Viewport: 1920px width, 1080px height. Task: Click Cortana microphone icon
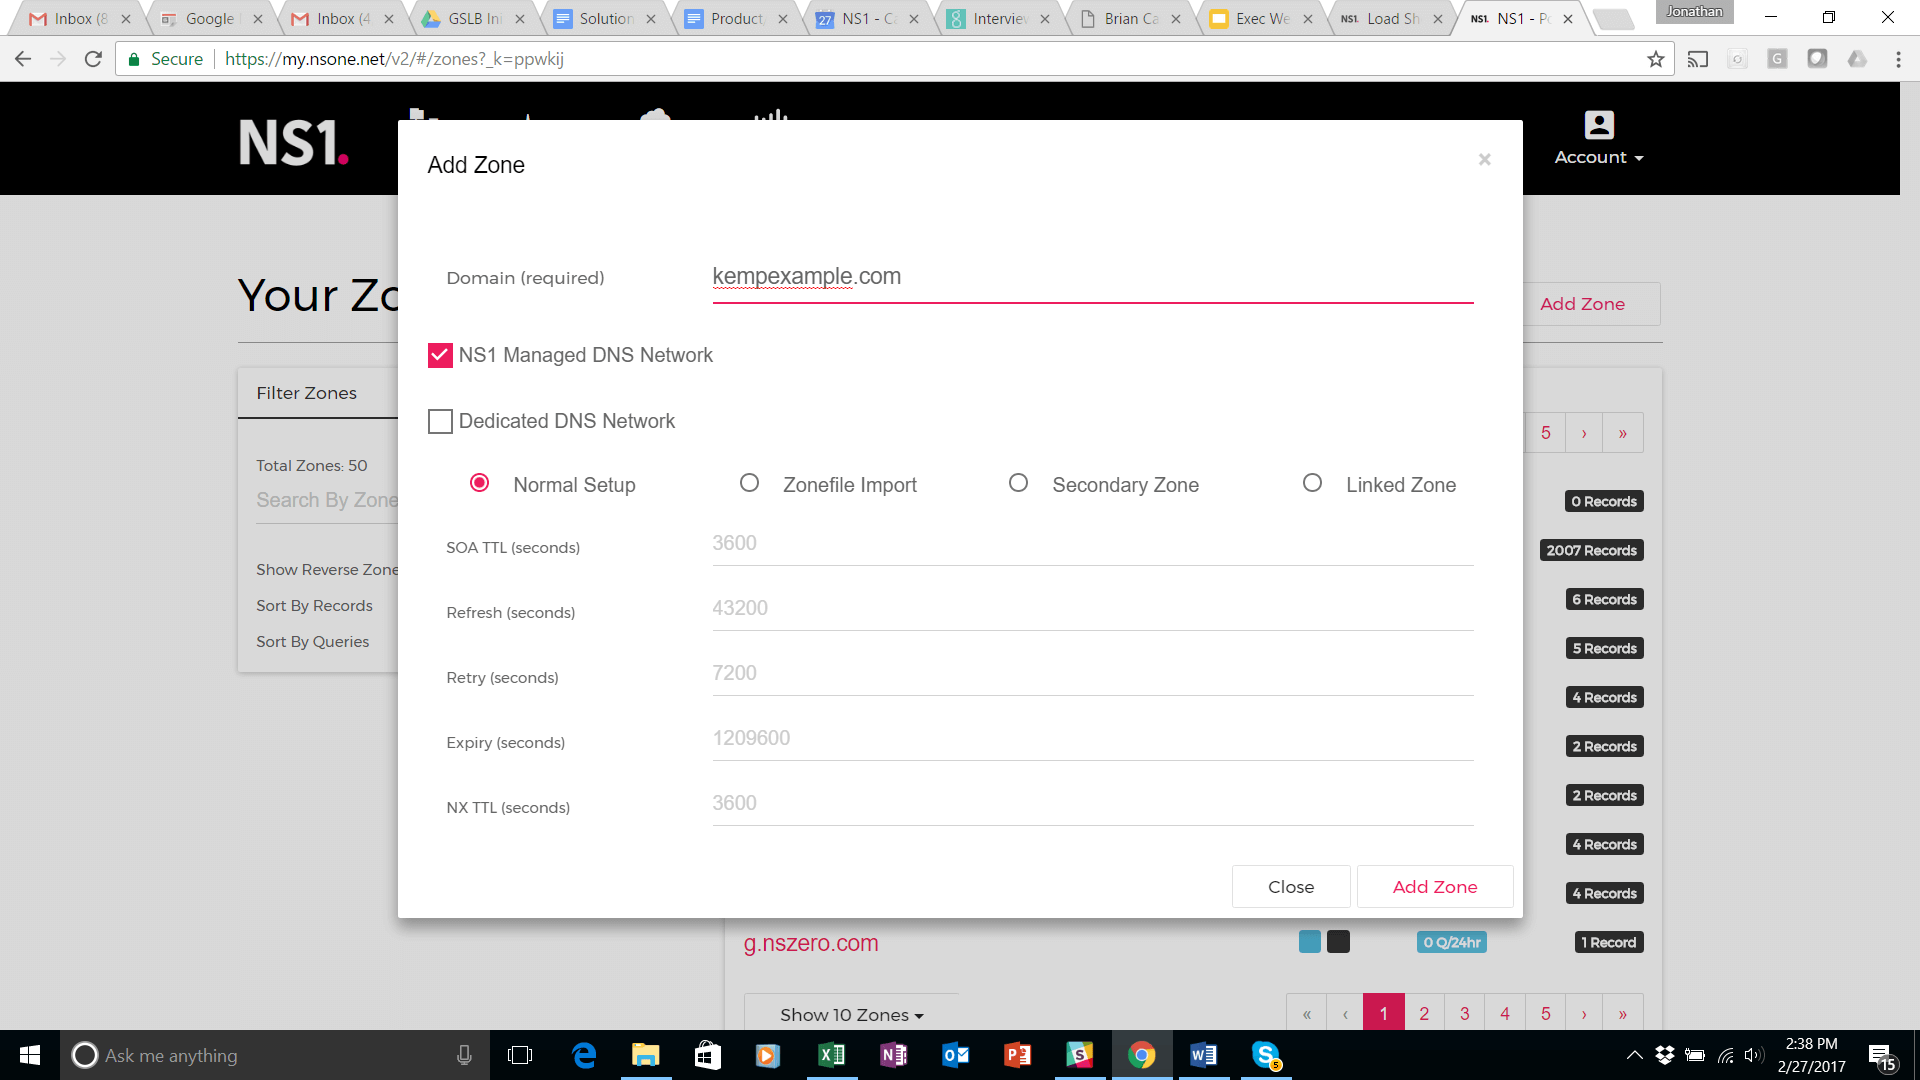pyautogui.click(x=464, y=1055)
